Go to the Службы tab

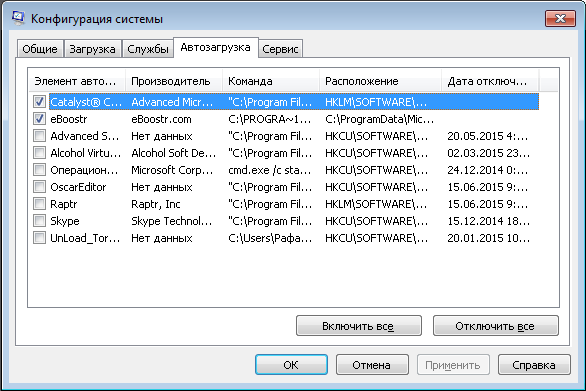(x=148, y=49)
